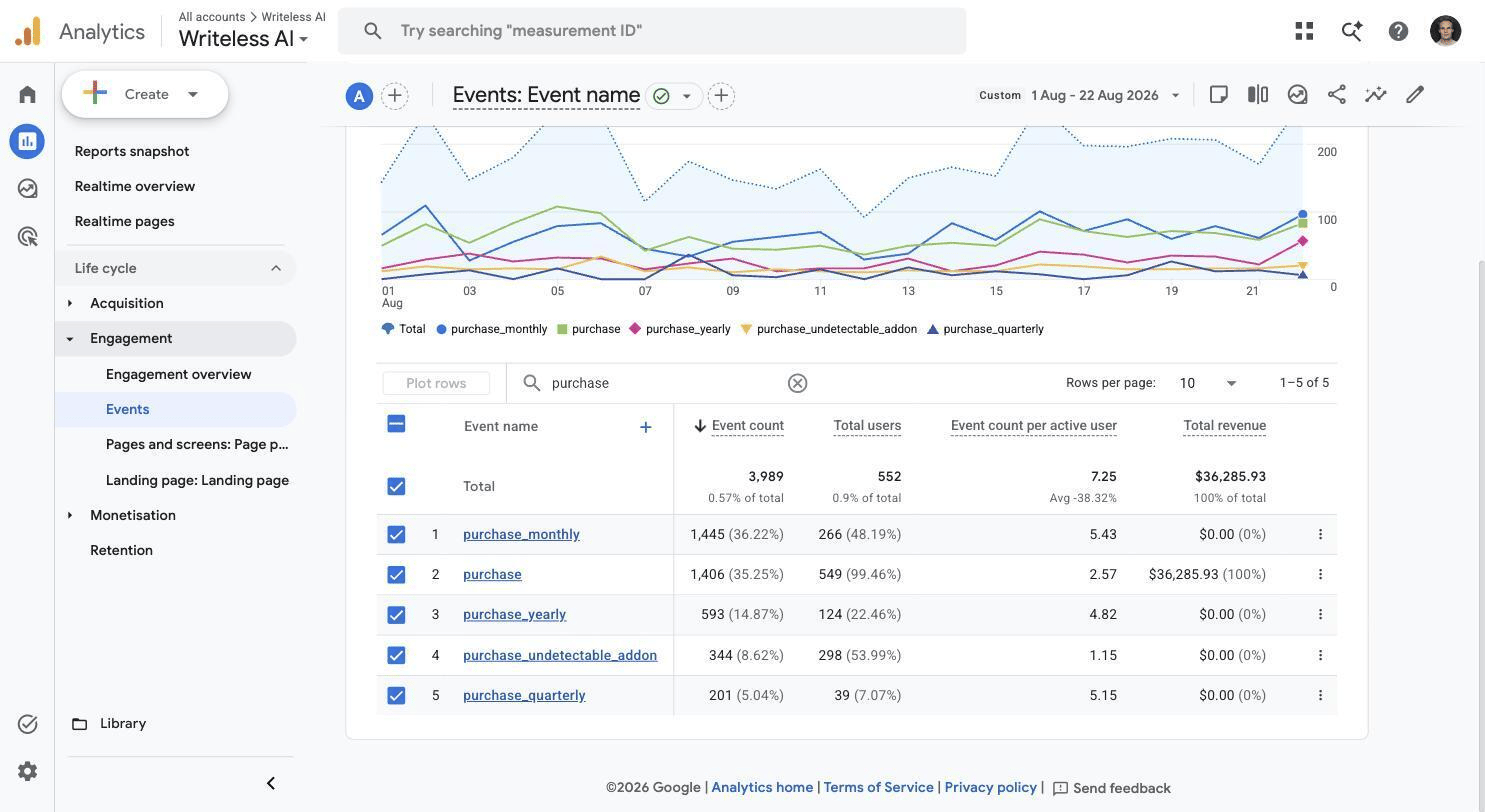The height and width of the screenshot is (812, 1485).
Task: Toggle the purchase_undetectable_addon legend marker
Action: 746,329
